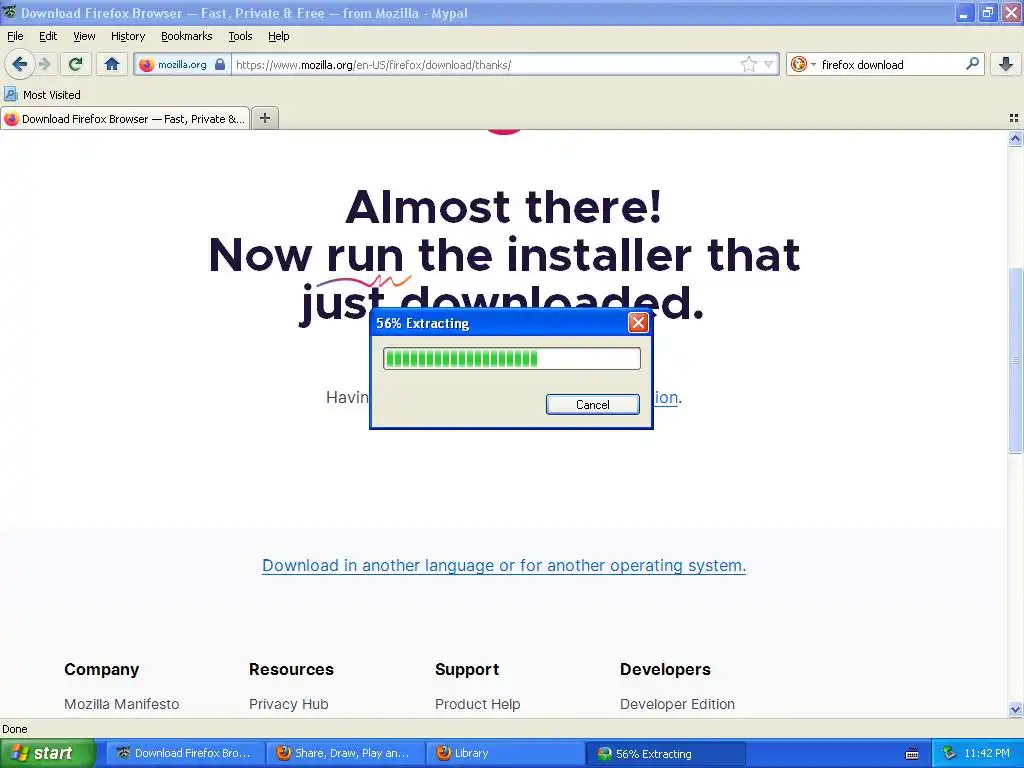
Task: Click the Mypal raccoon title bar icon
Action: tap(10, 12)
